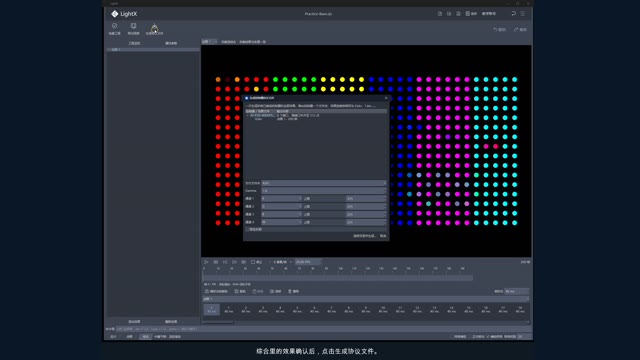Image resolution: width=640 pixels, height=360 pixels.
Task: Close the generate protocol dialog
Action: coord(386,98)
